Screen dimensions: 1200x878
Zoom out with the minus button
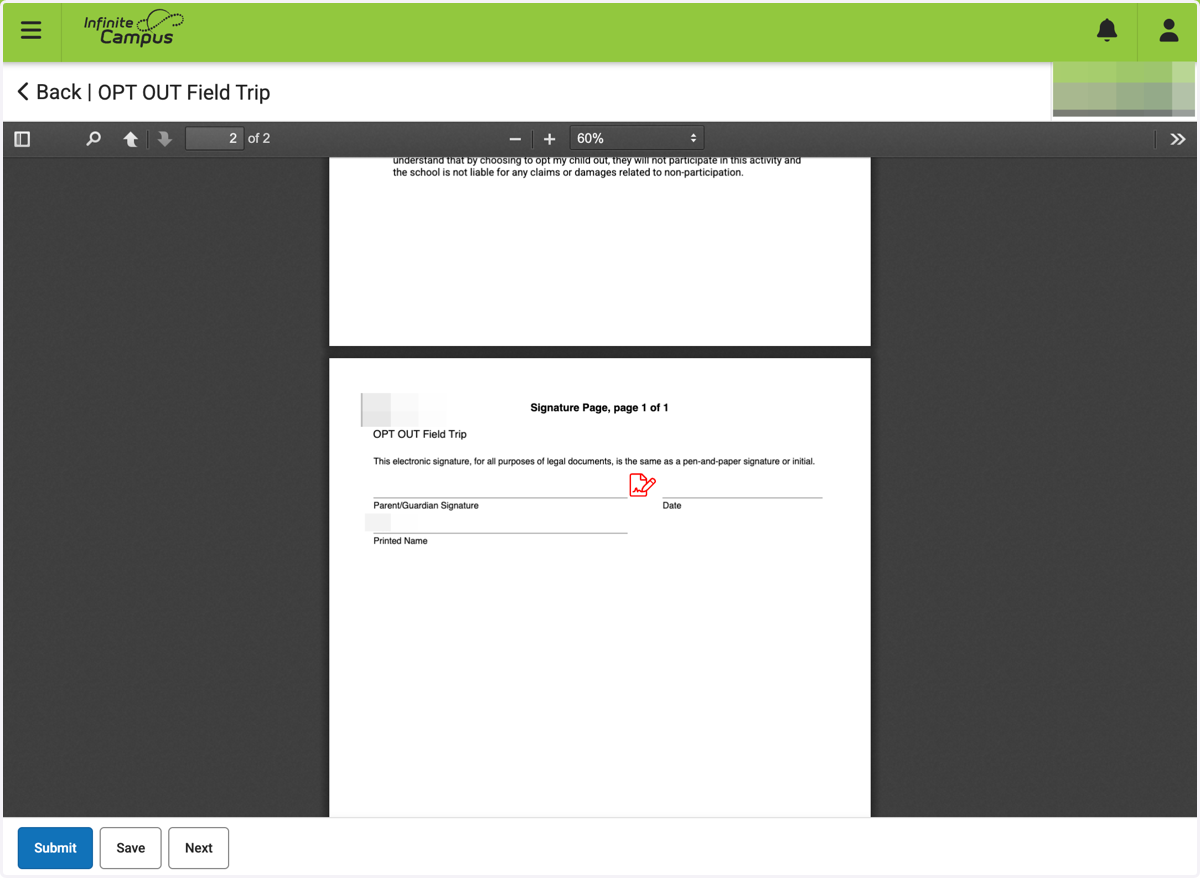point(515,139)
